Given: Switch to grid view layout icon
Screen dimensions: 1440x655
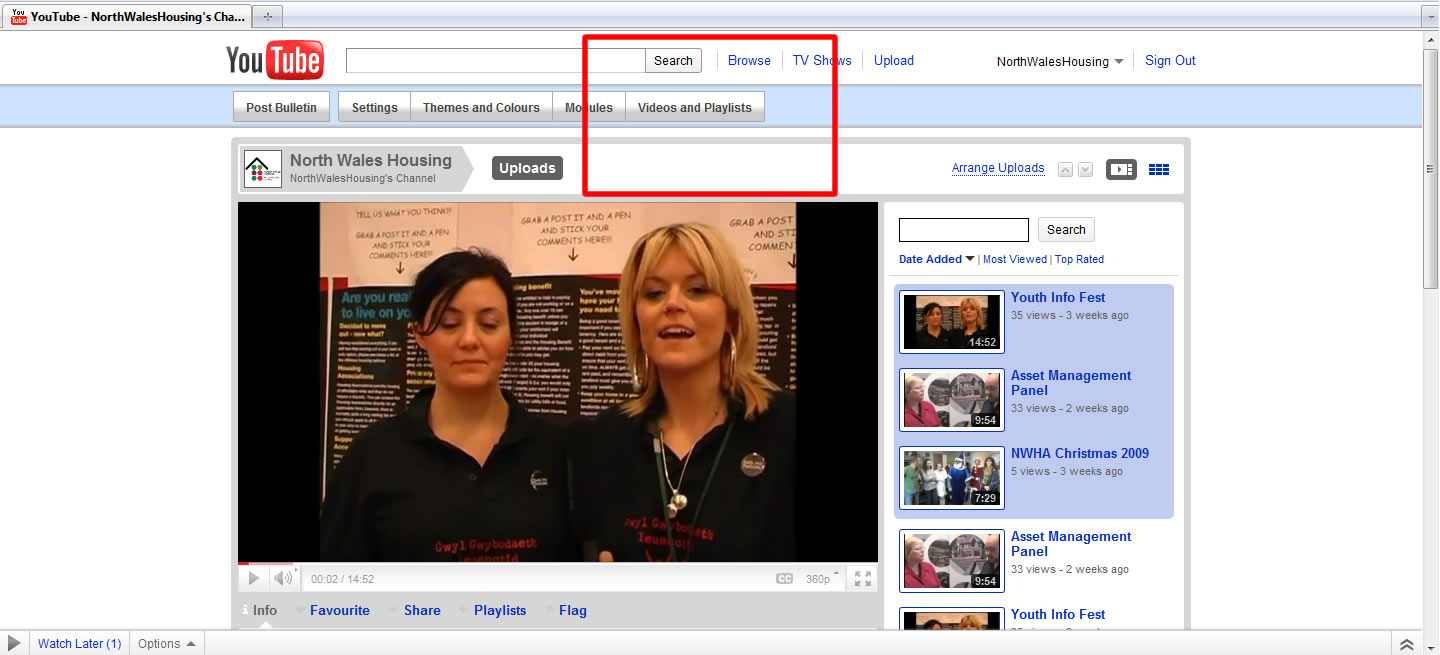Looking at the screenshot, I should click(1159, 169).
